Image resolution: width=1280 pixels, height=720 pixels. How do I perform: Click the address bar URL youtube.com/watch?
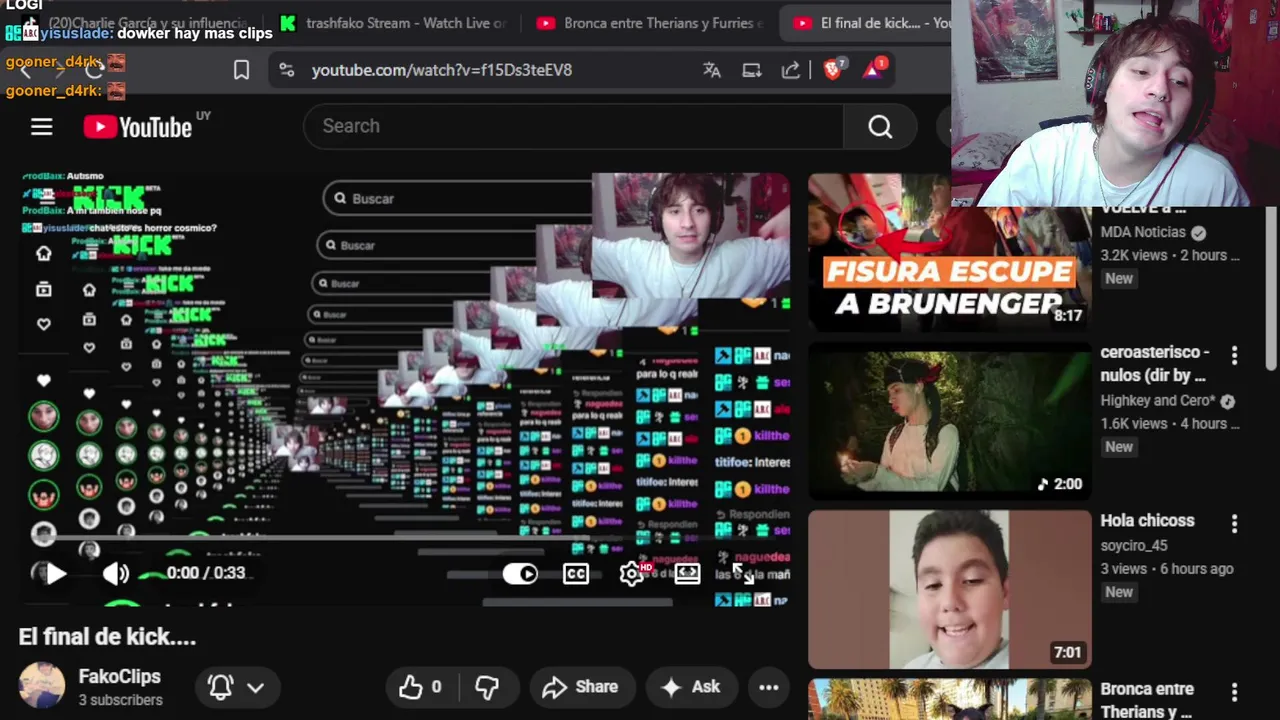[x=442, y=70]
